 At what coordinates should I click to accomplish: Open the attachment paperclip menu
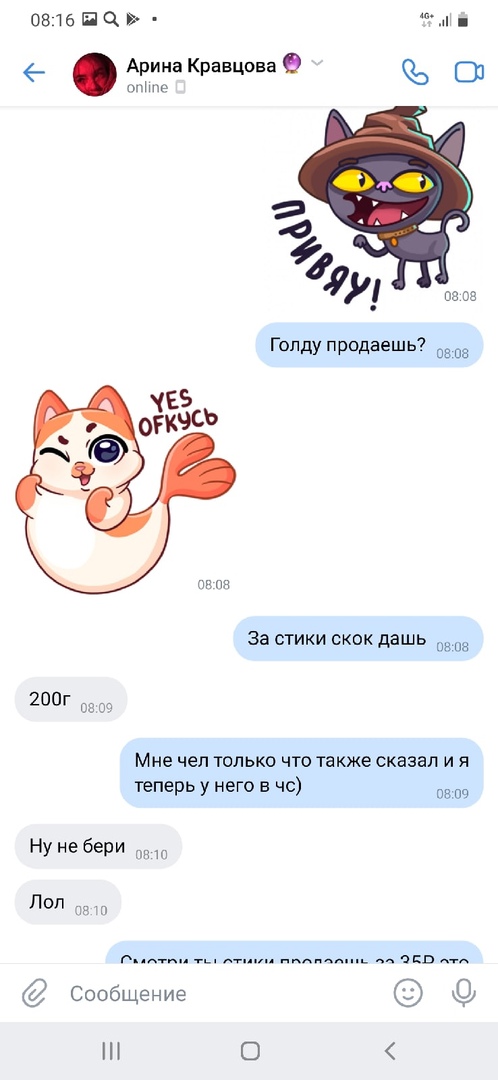(x=32, y=993)
